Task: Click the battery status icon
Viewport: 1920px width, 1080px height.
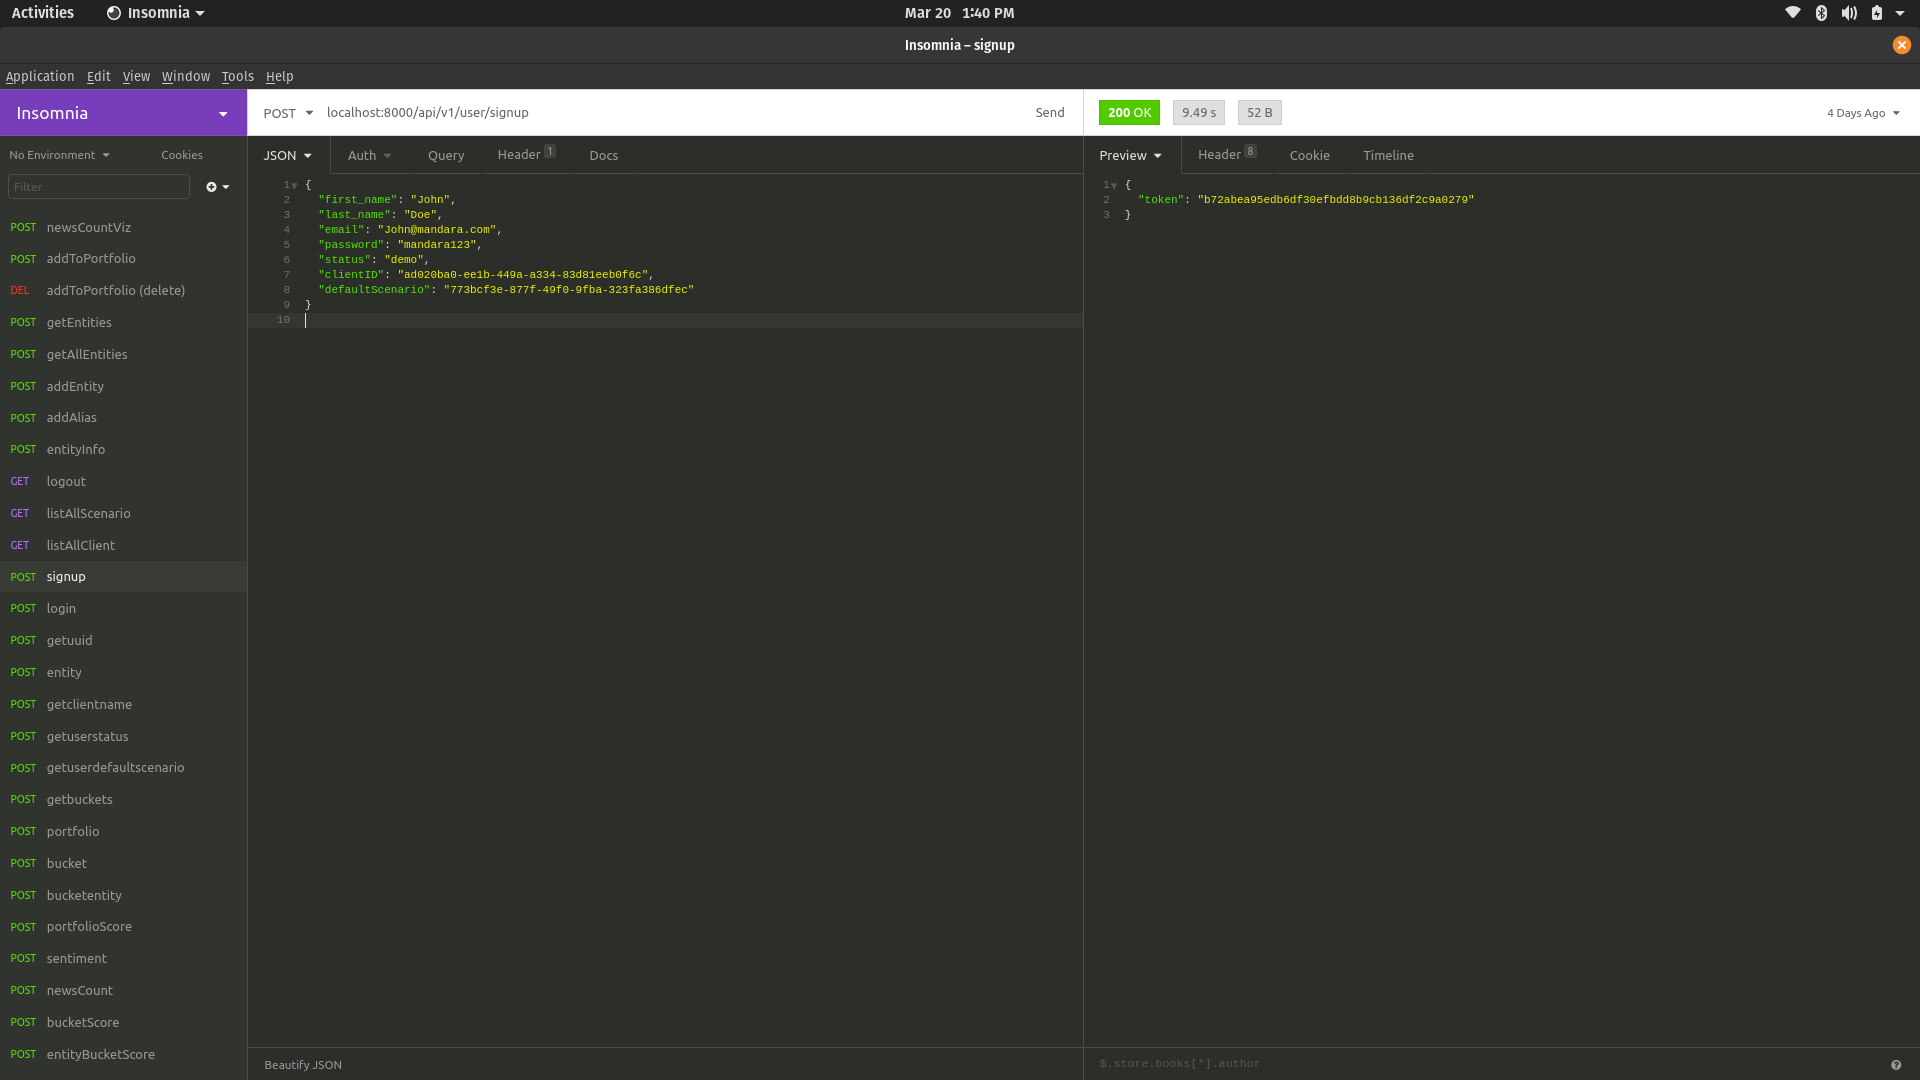Action: (1877, 13)
